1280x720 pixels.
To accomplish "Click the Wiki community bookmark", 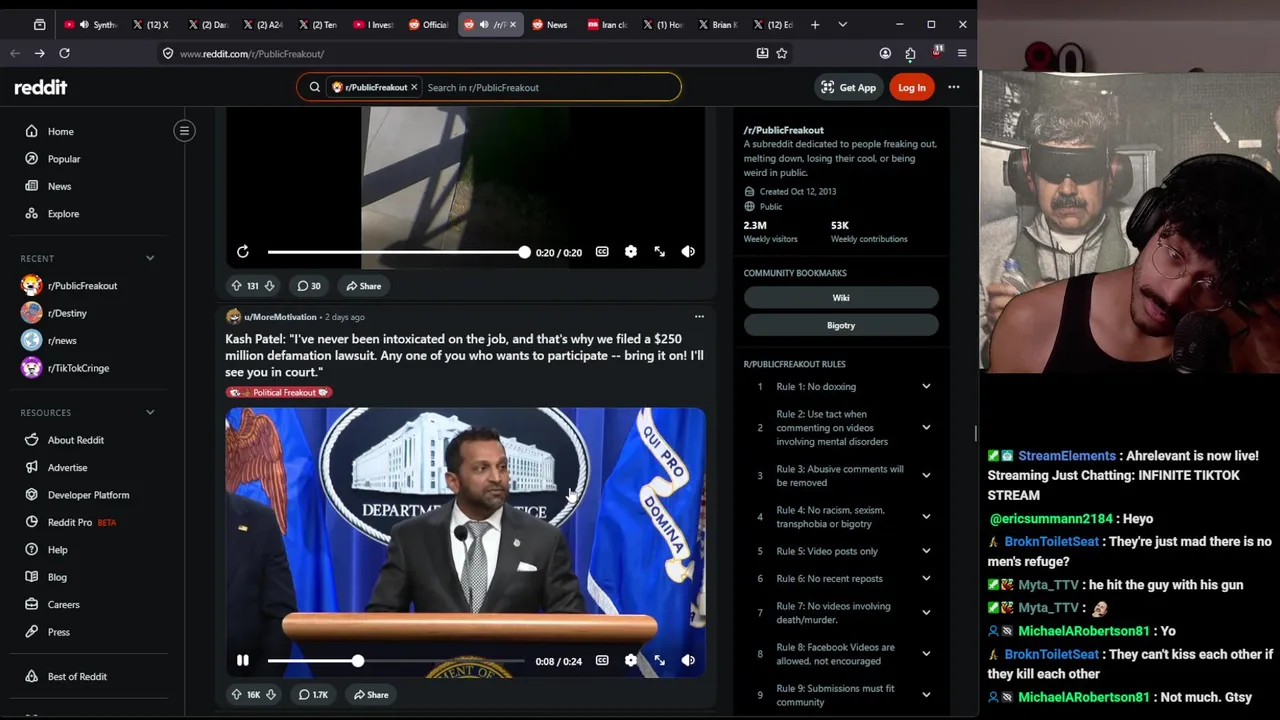I will (x=841, y=298).
